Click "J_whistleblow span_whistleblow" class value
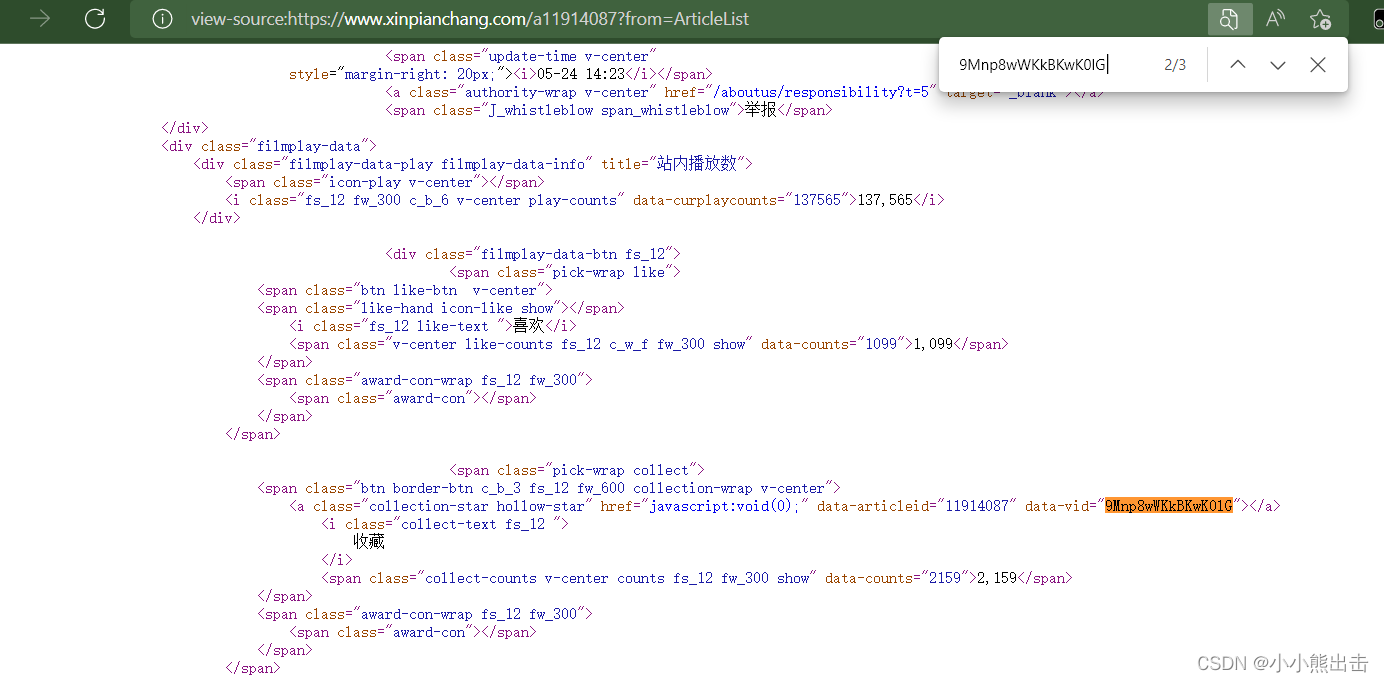Screen dimensions: 1384x683 click(609, 110)
